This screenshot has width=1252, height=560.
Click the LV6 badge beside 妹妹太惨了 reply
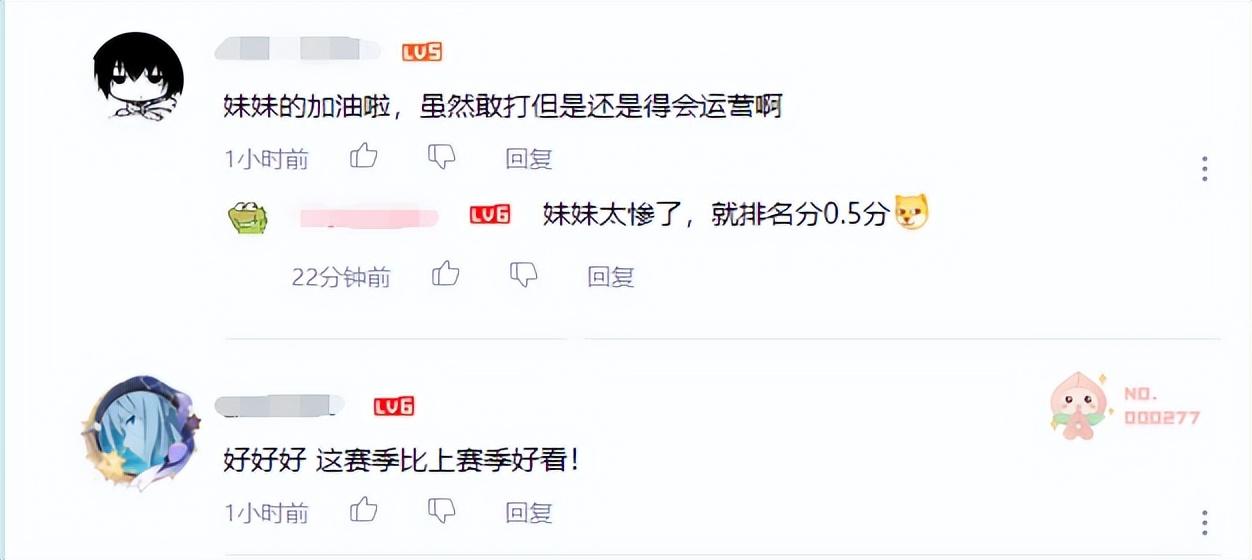pos(490,214)
